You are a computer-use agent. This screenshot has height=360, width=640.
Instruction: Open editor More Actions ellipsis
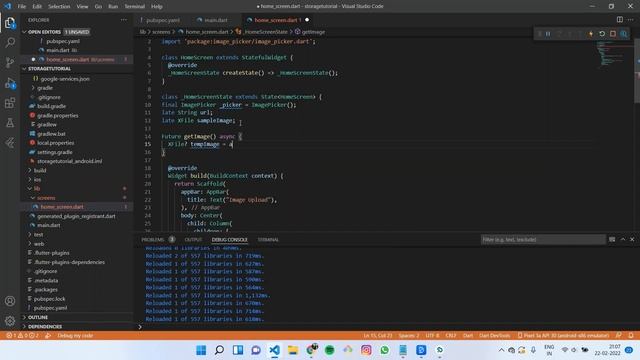pyautogui.click(x=631, y=20)
